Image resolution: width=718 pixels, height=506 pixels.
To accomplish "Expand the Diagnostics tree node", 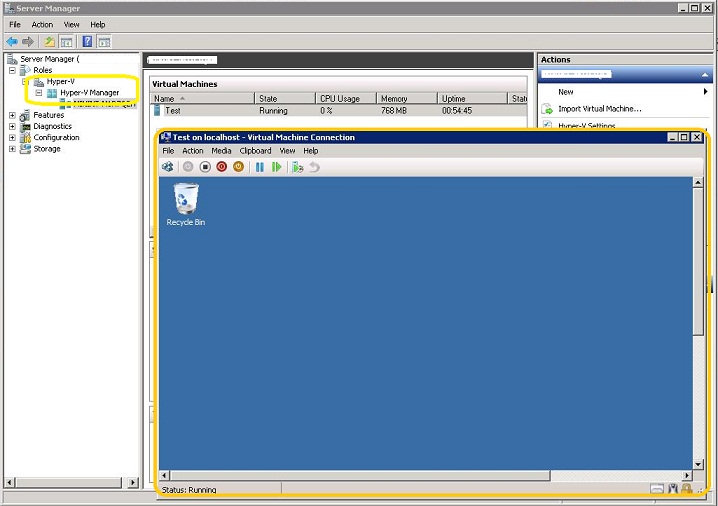I will click(x=12, y=126).
